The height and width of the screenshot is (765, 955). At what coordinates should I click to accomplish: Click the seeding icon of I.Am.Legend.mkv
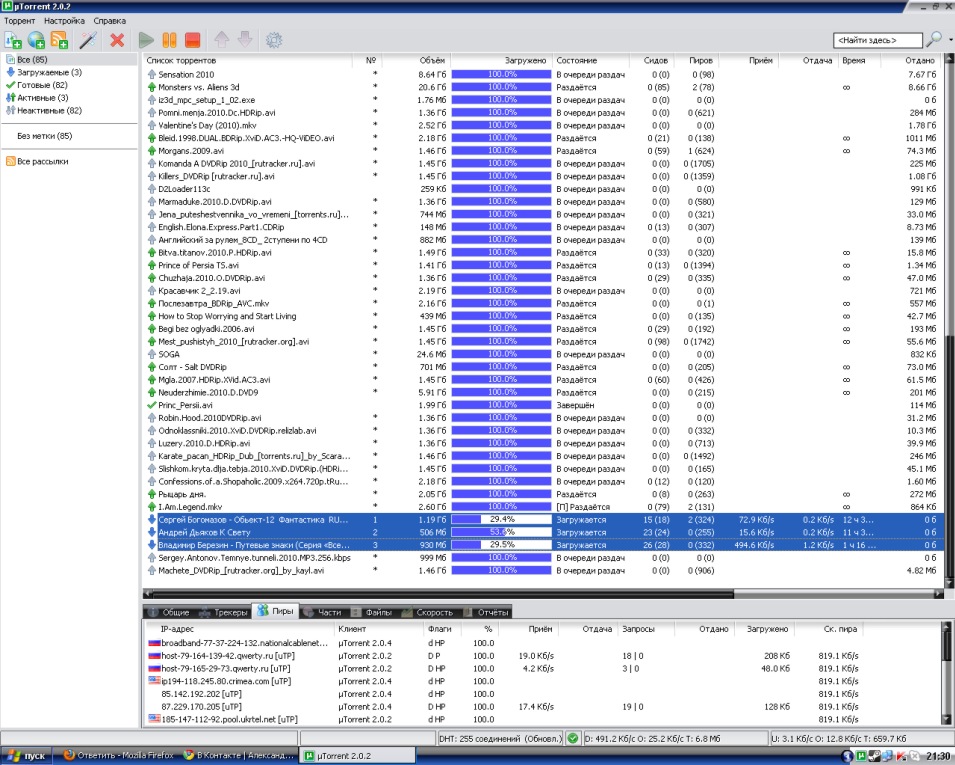click(x=152, y=507)
